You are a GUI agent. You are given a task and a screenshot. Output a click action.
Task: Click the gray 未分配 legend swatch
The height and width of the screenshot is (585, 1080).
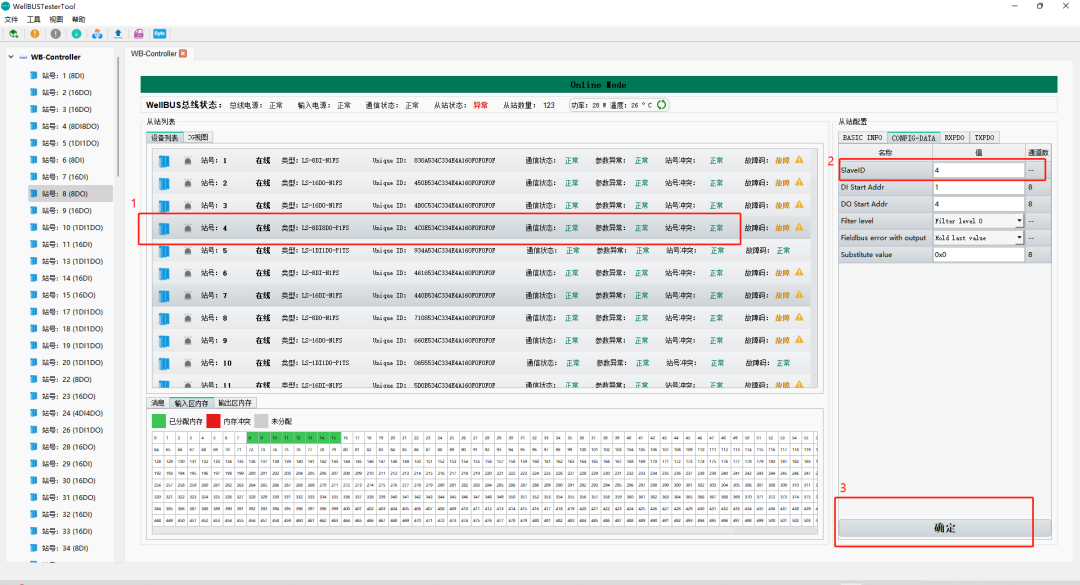[261, 421]
